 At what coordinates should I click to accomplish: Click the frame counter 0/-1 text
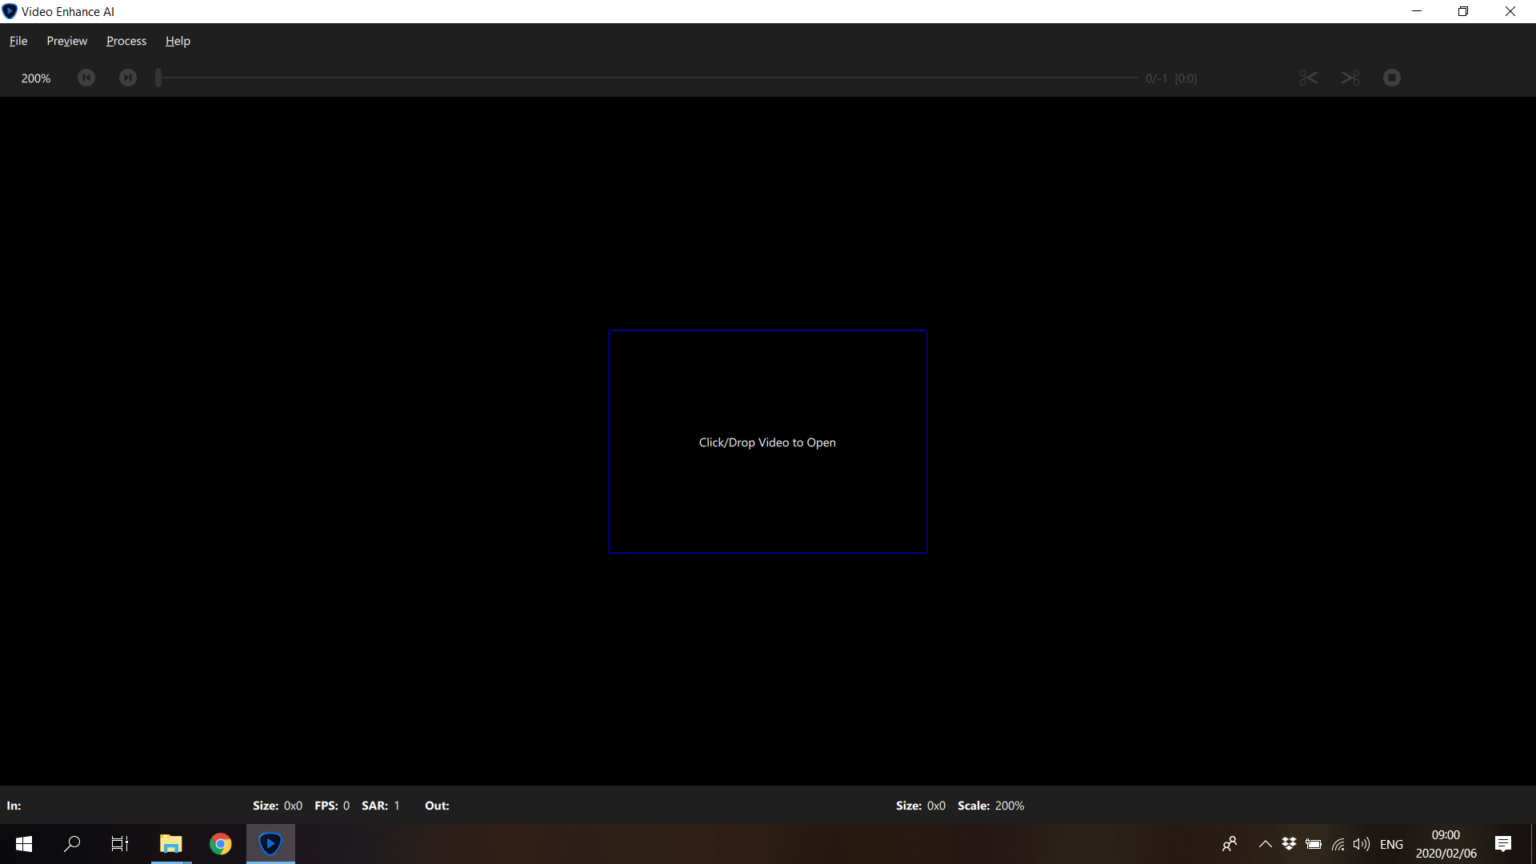click(x=1156, y=78)
